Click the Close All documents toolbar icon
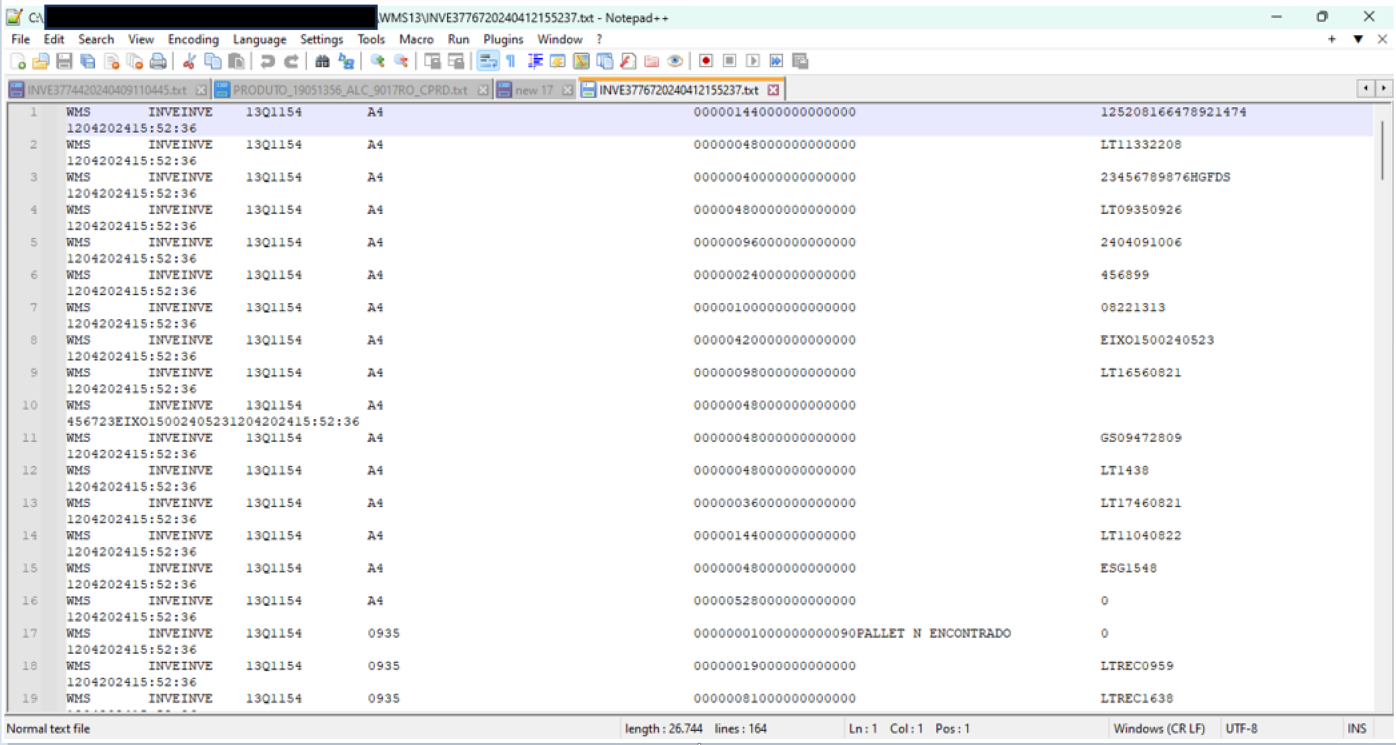 (134, 61)
